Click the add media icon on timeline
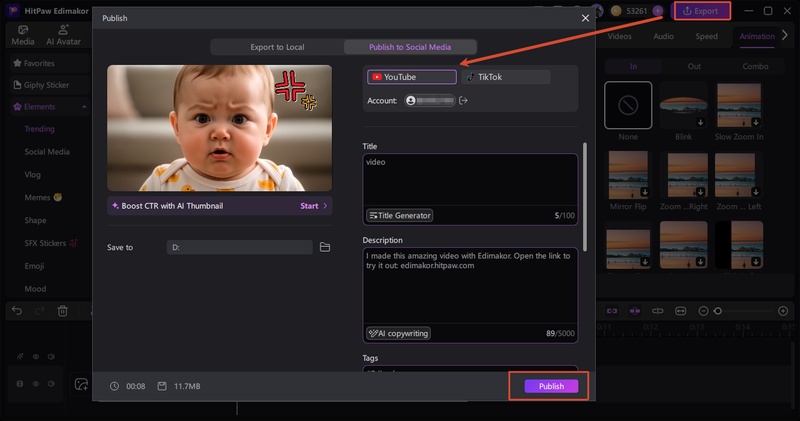Viewport: 800px width, 421px height. point(81,384)
